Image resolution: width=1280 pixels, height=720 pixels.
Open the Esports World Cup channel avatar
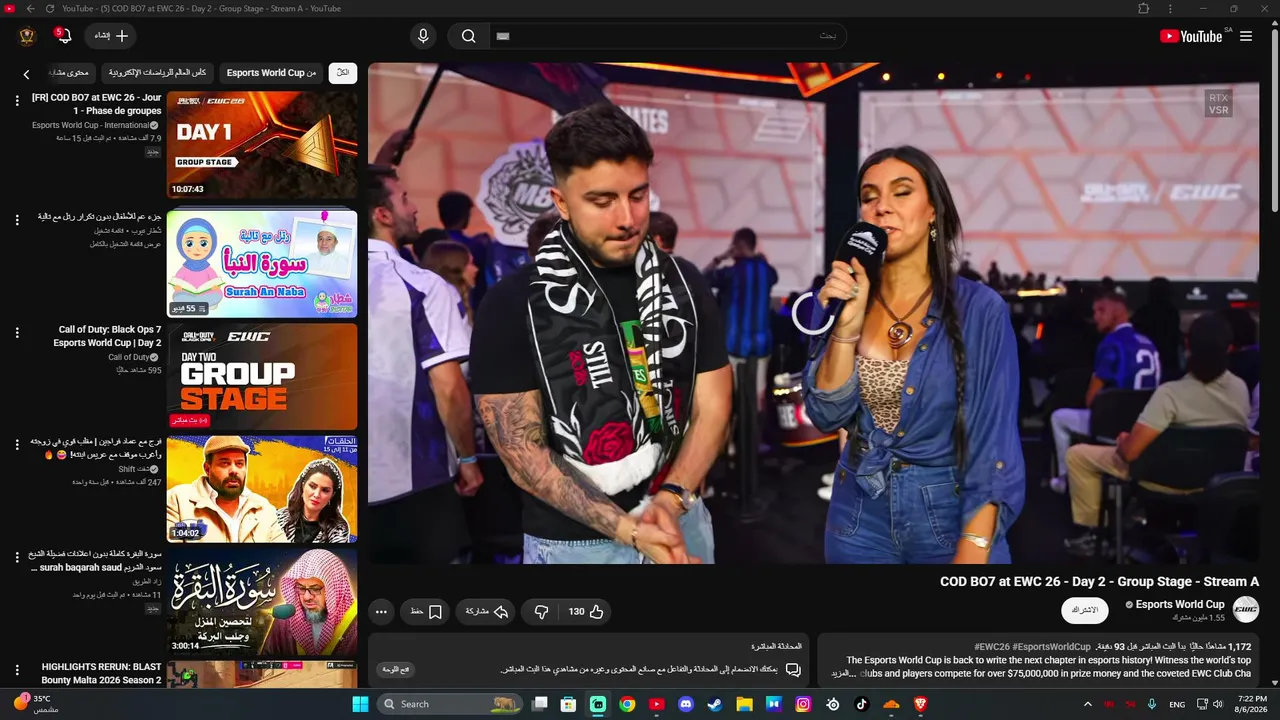pyautogui.click(x=1246, y=609)
